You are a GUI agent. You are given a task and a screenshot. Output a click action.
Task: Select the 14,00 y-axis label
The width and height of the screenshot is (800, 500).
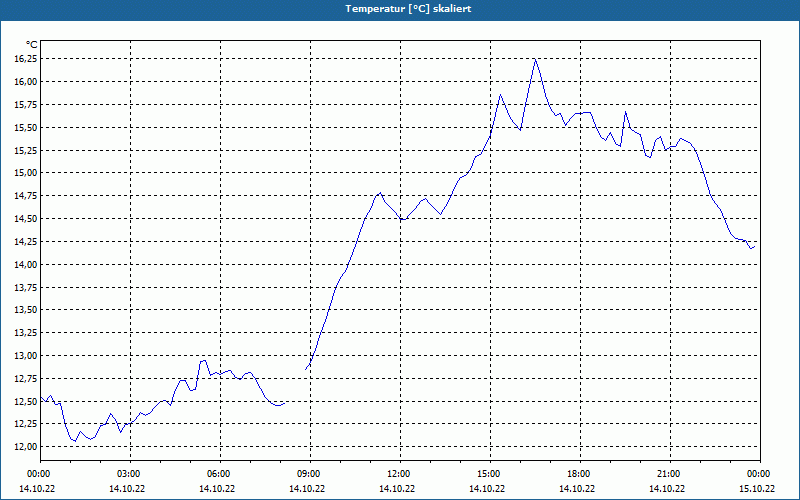coord(26,264)
